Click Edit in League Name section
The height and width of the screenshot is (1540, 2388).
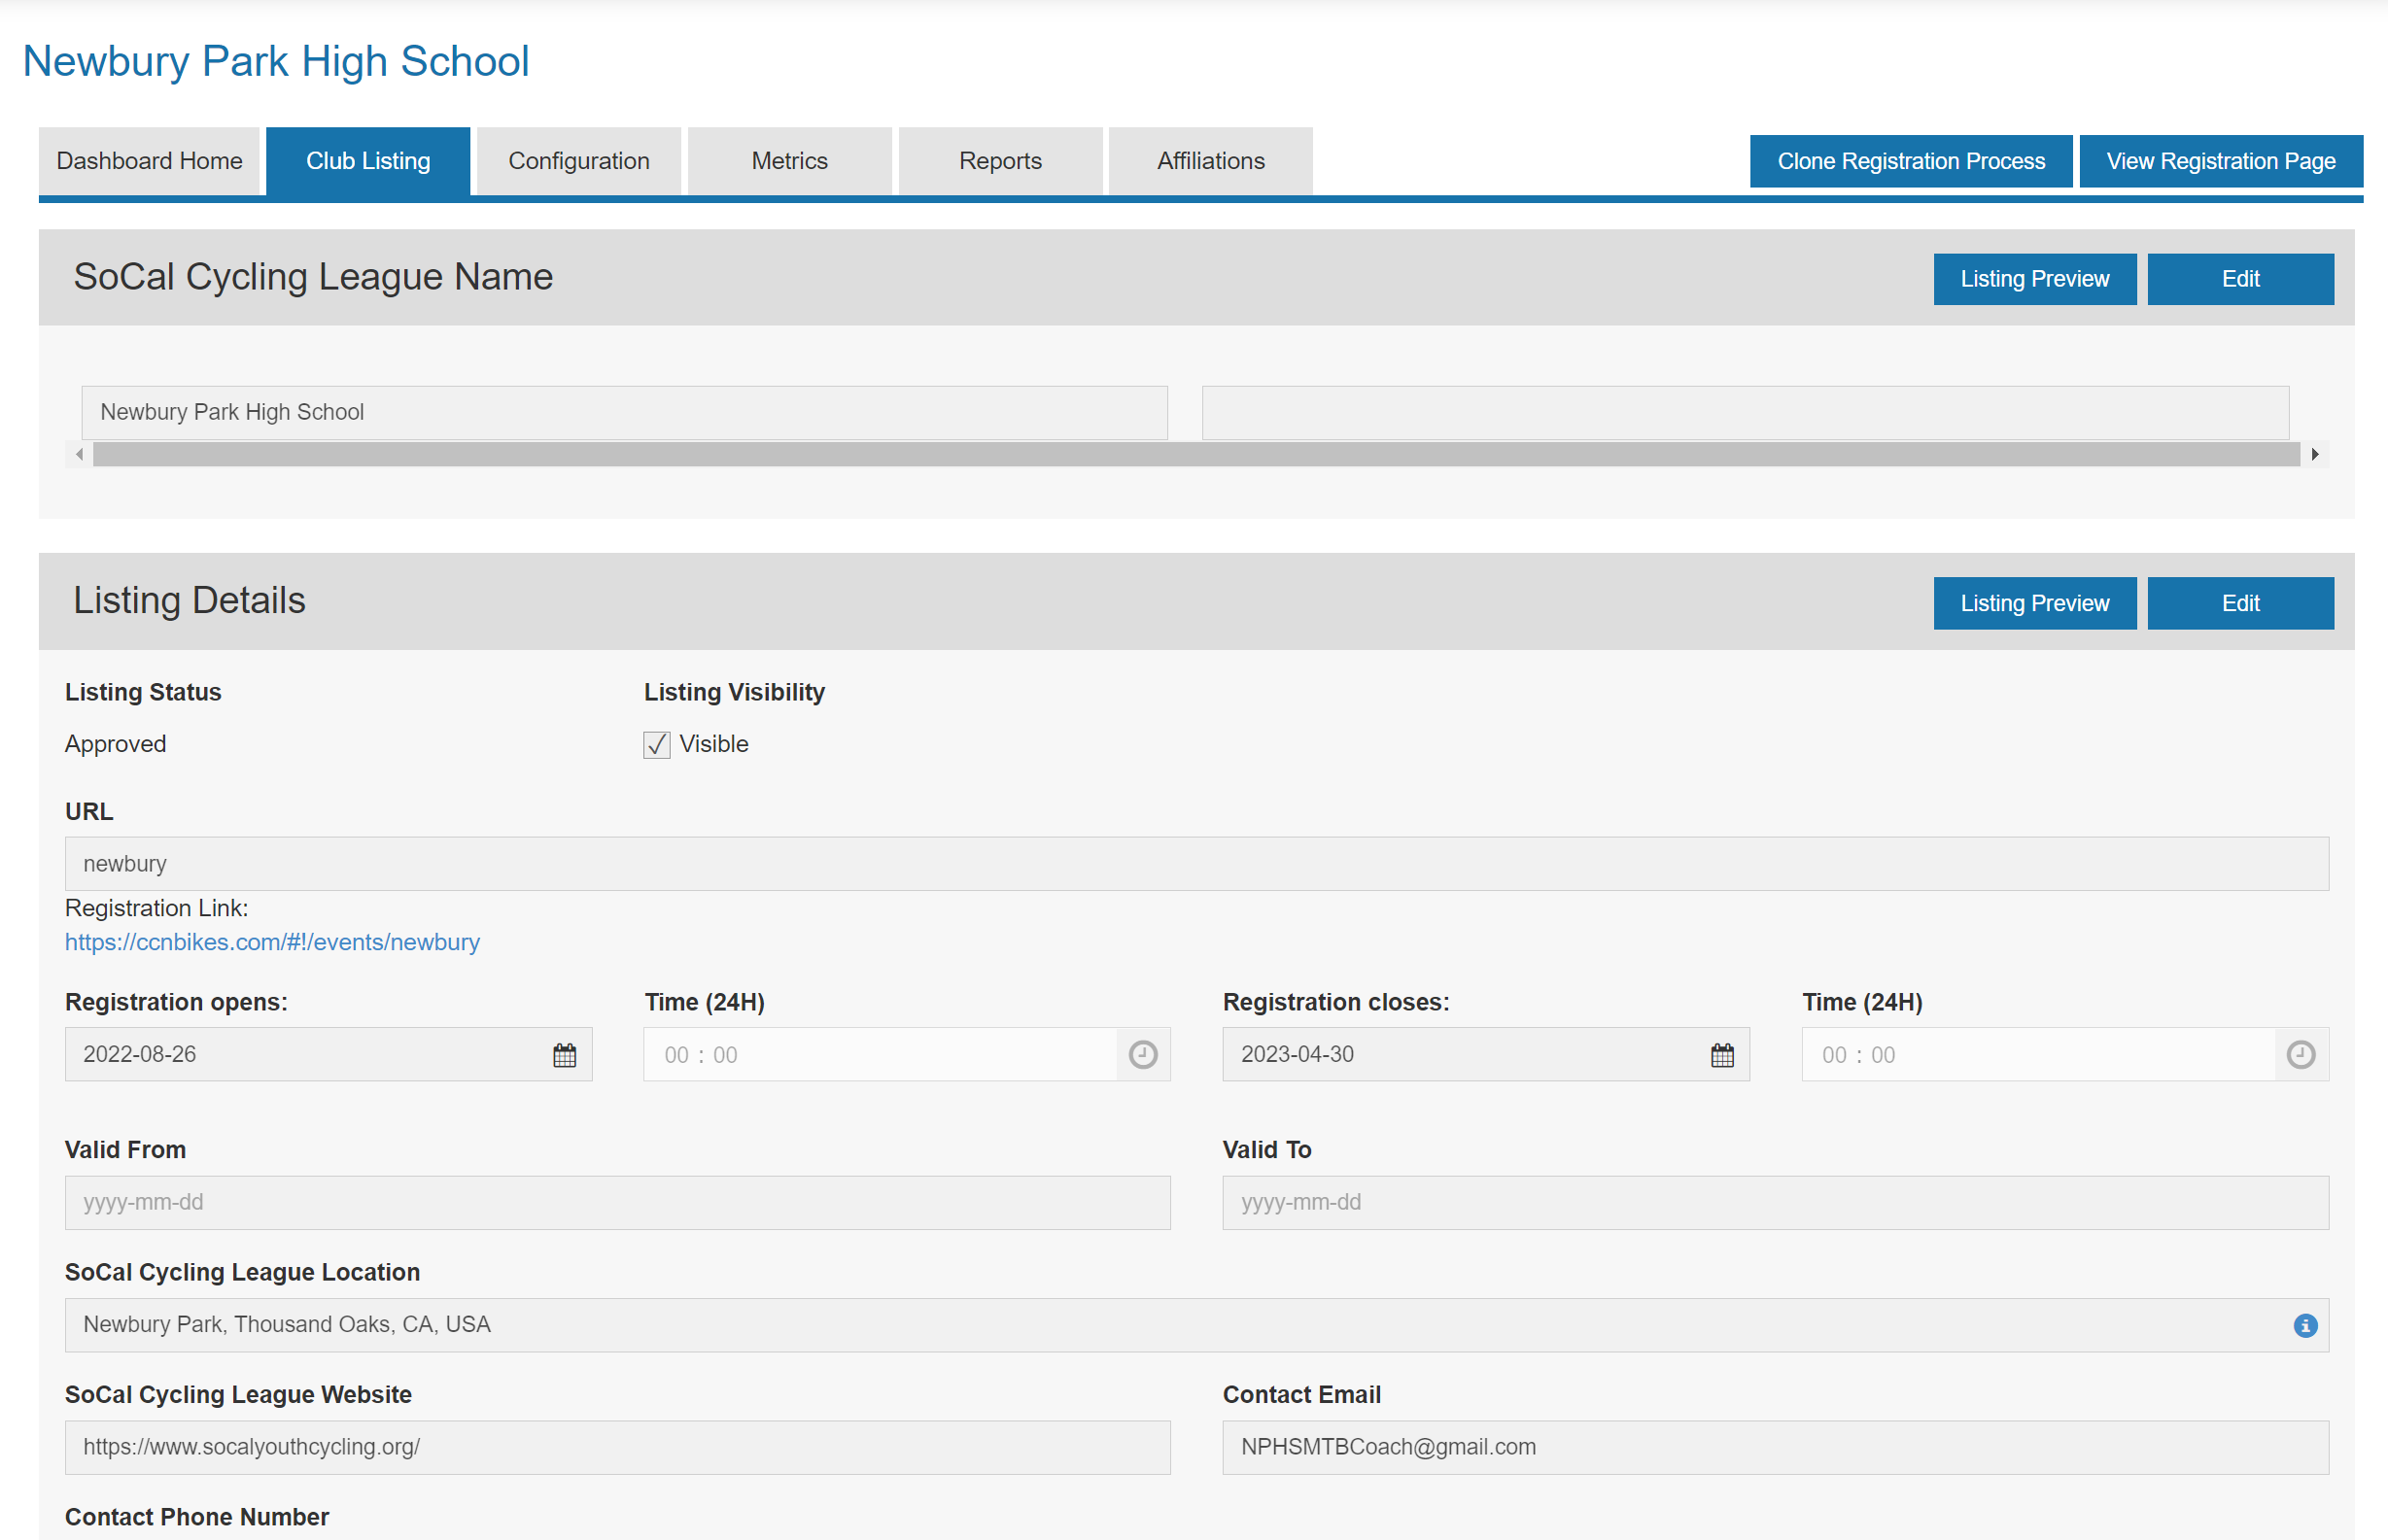point(2239,279)
